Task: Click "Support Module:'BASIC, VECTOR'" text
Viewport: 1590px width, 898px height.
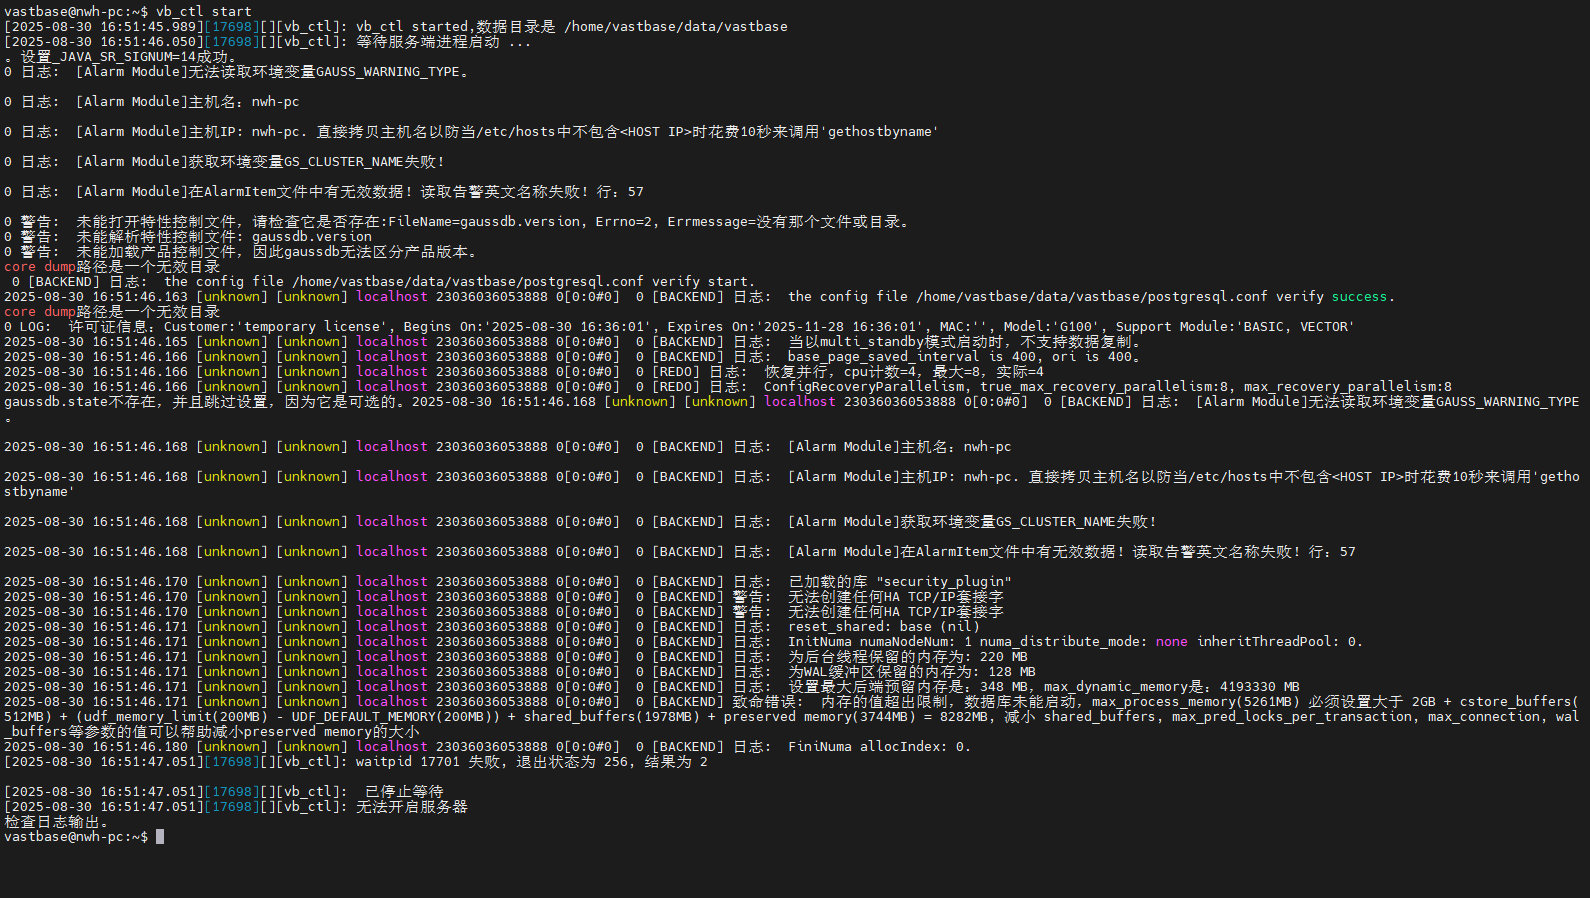Action: pyautogui.click(x=1236, y=327)
